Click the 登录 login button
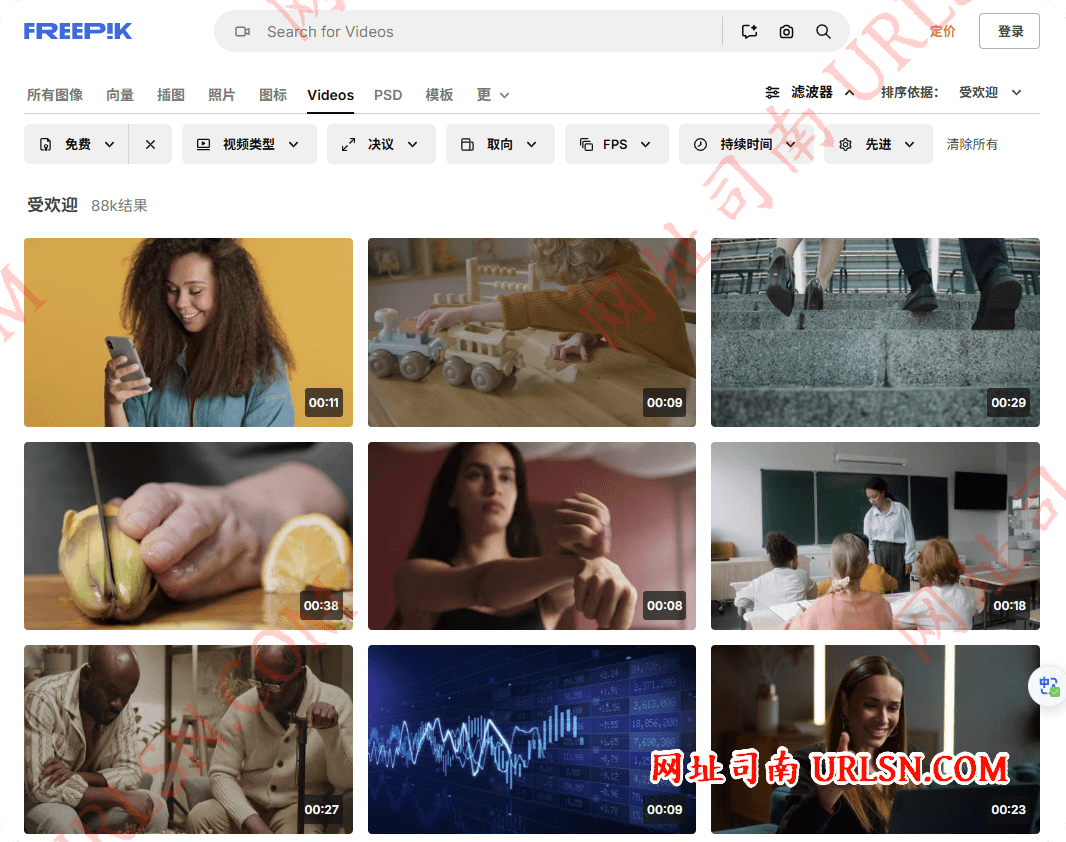 [x=1009, y=31]
